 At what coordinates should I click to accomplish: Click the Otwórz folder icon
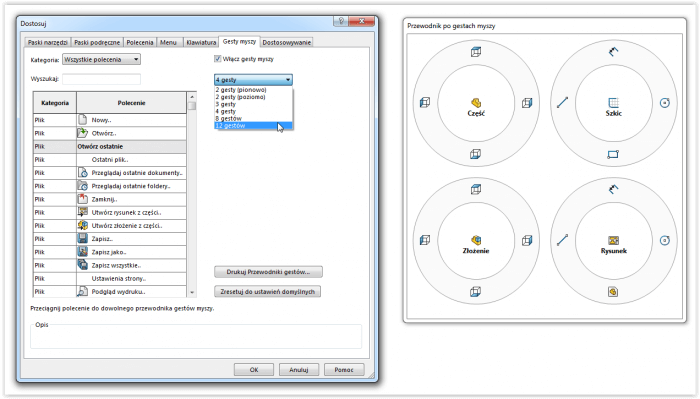point(83,133)
